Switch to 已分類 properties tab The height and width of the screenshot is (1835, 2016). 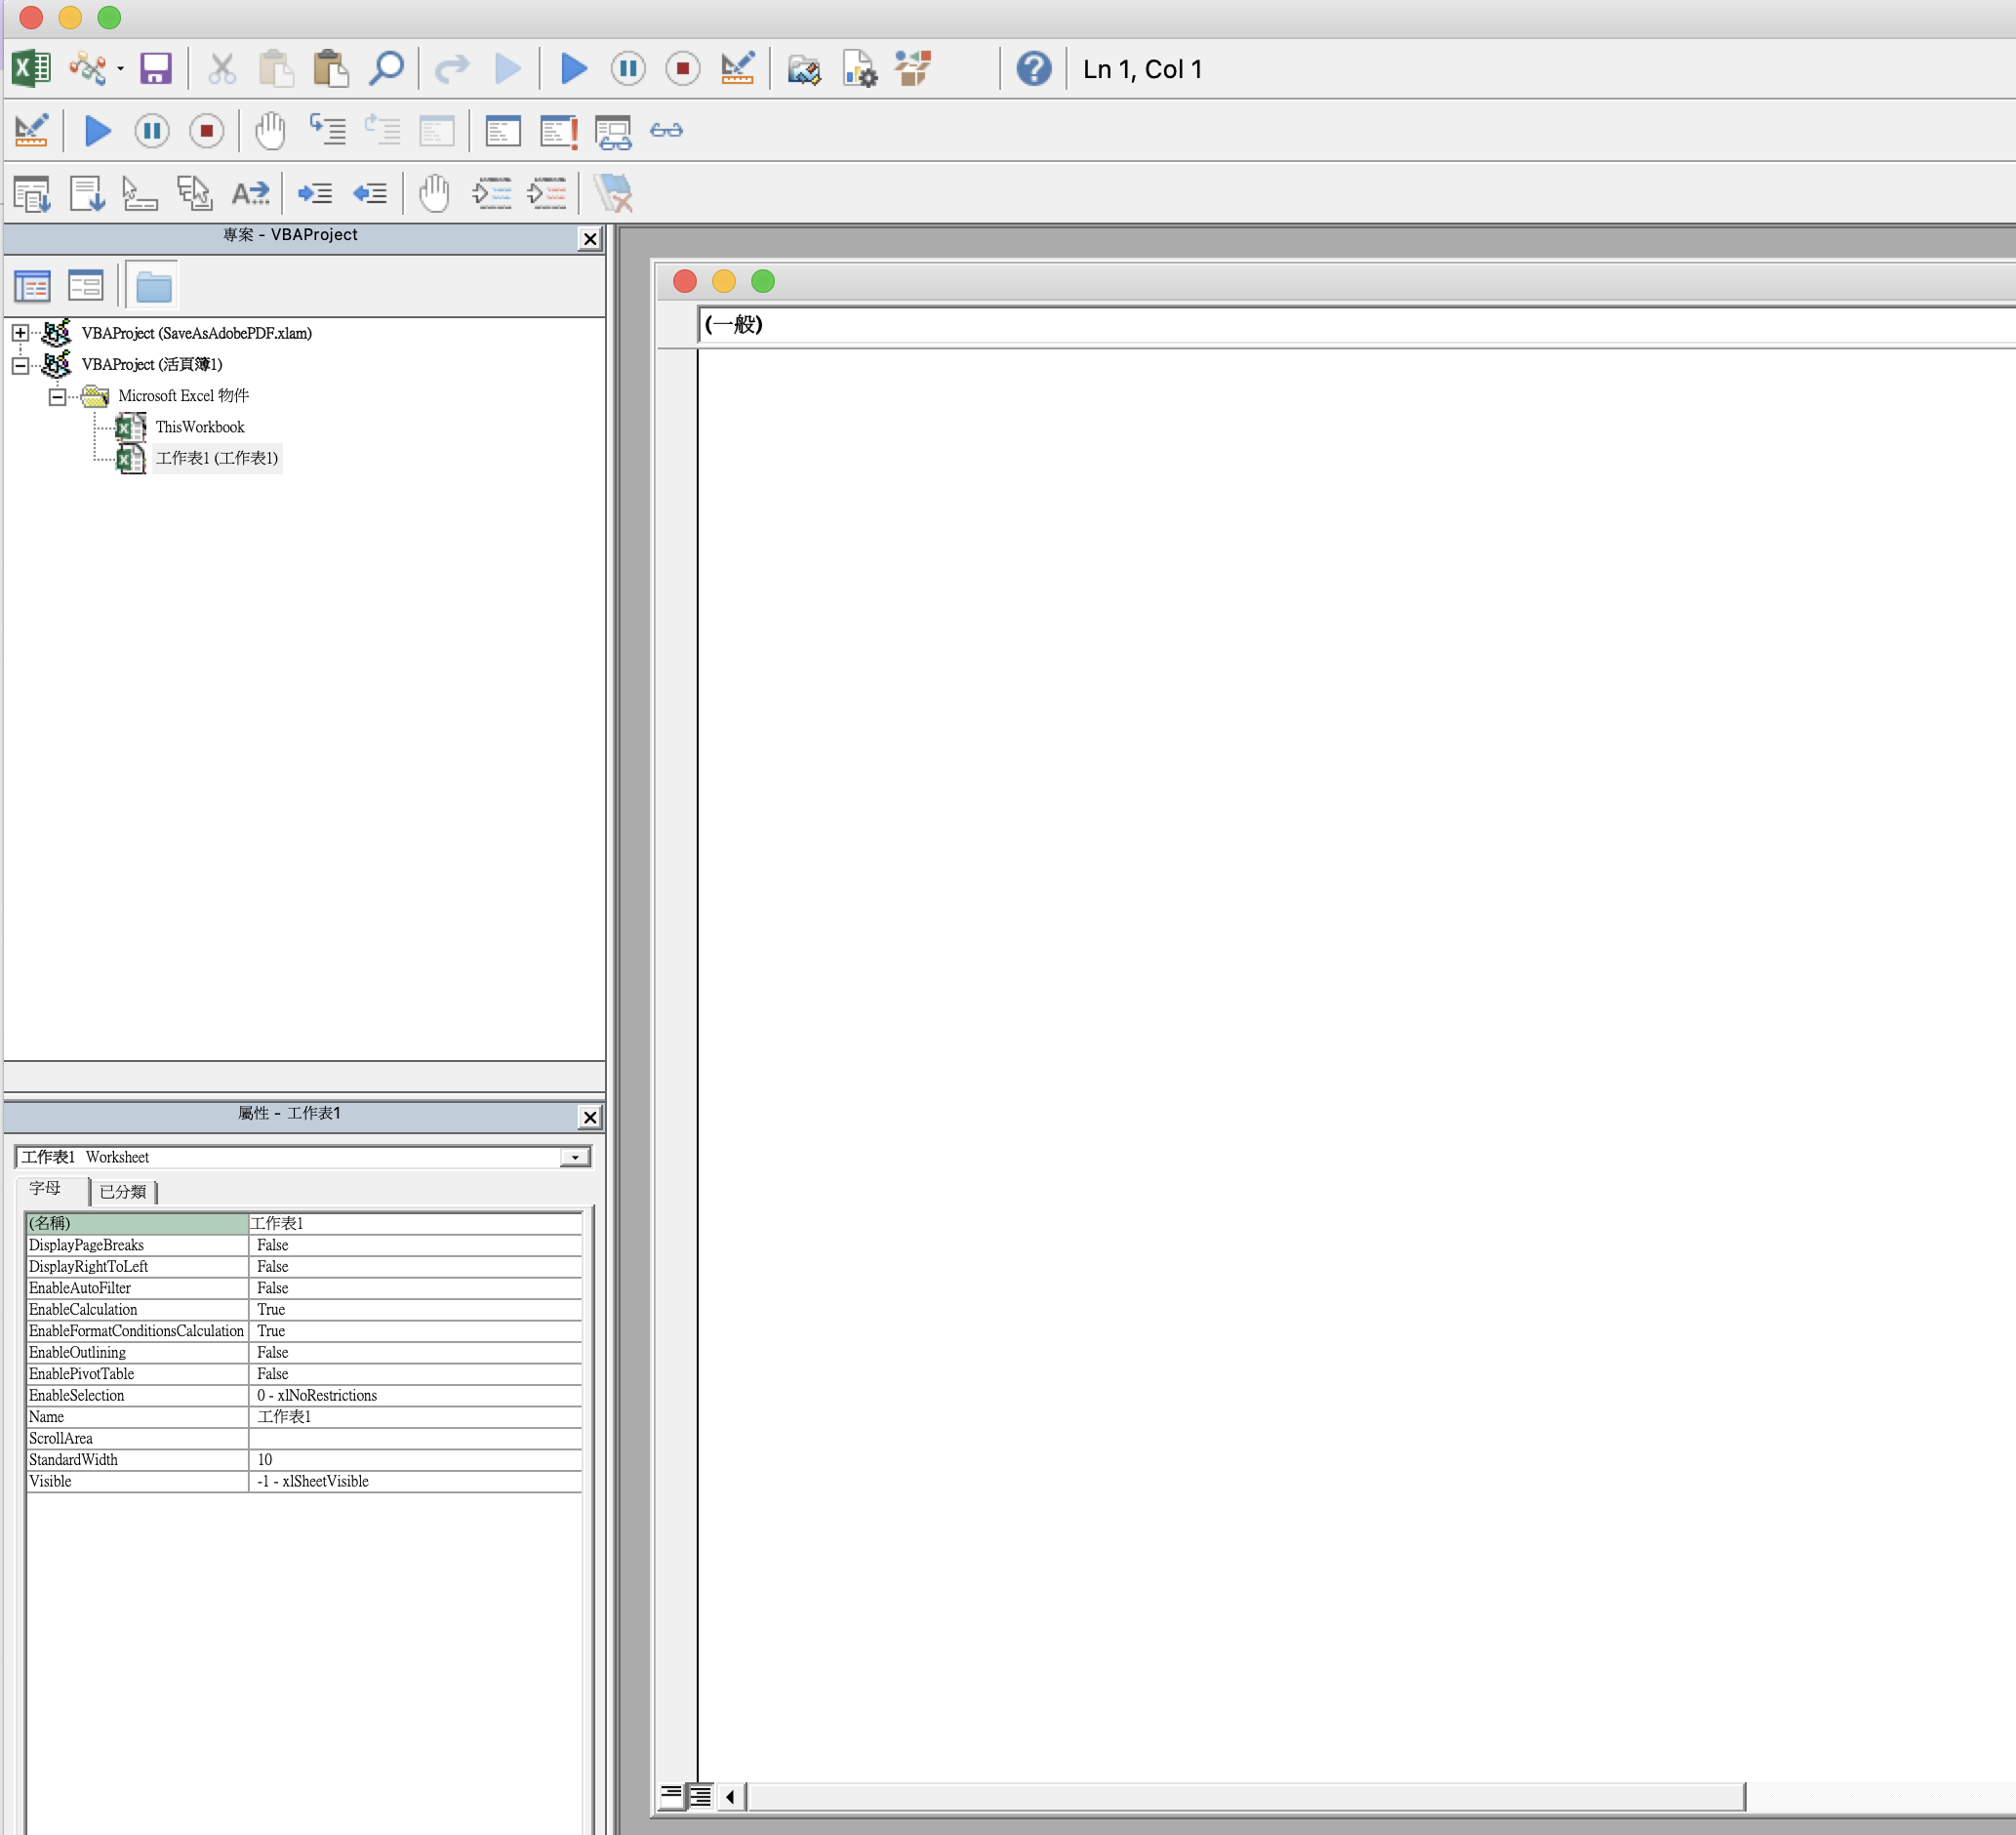pos(123,1191)
